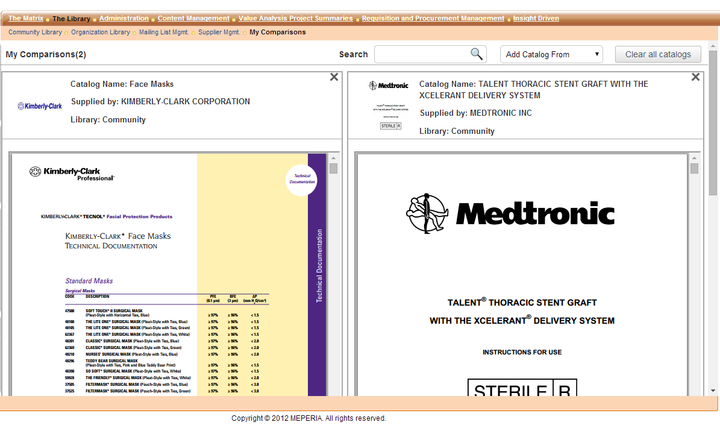
Task: Click the Copyright 2012 MEPERIA footer text
Action: pos(309,418)
